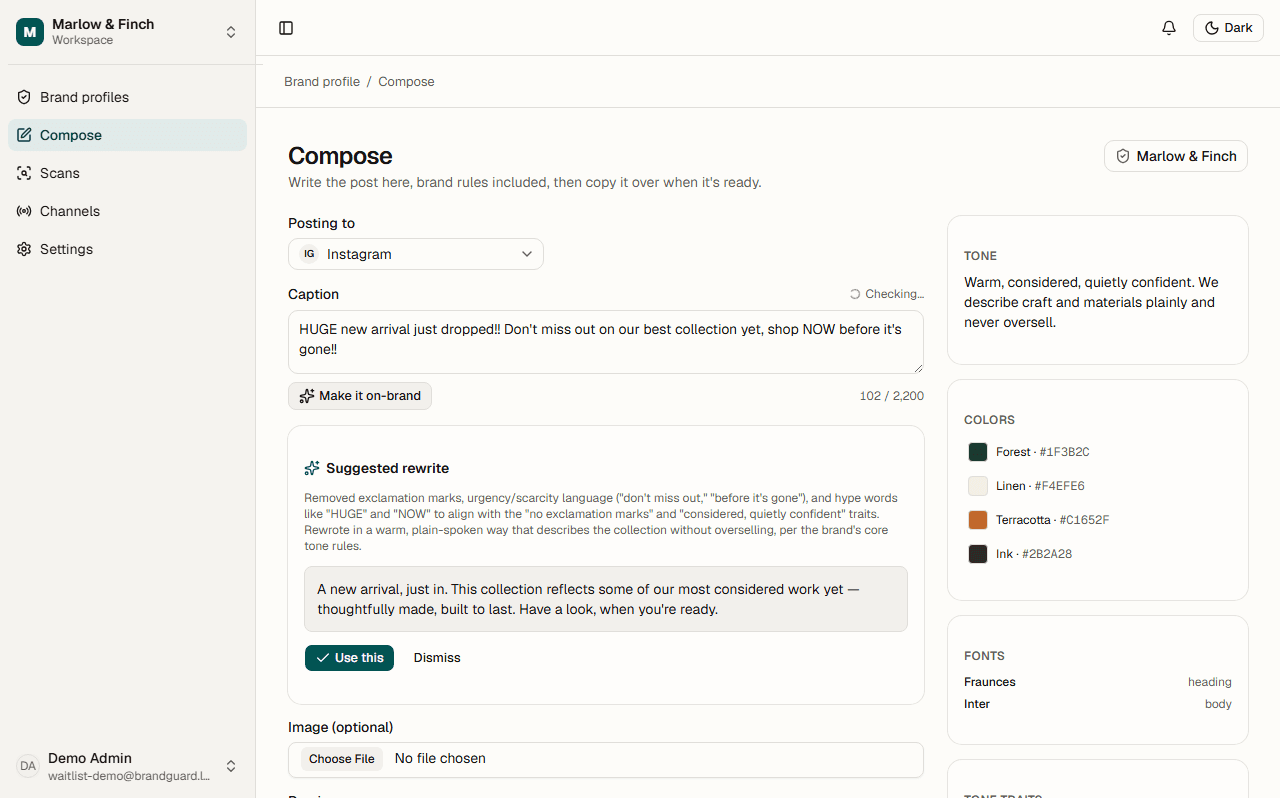Click the Settings gear icon

[24, 249]
